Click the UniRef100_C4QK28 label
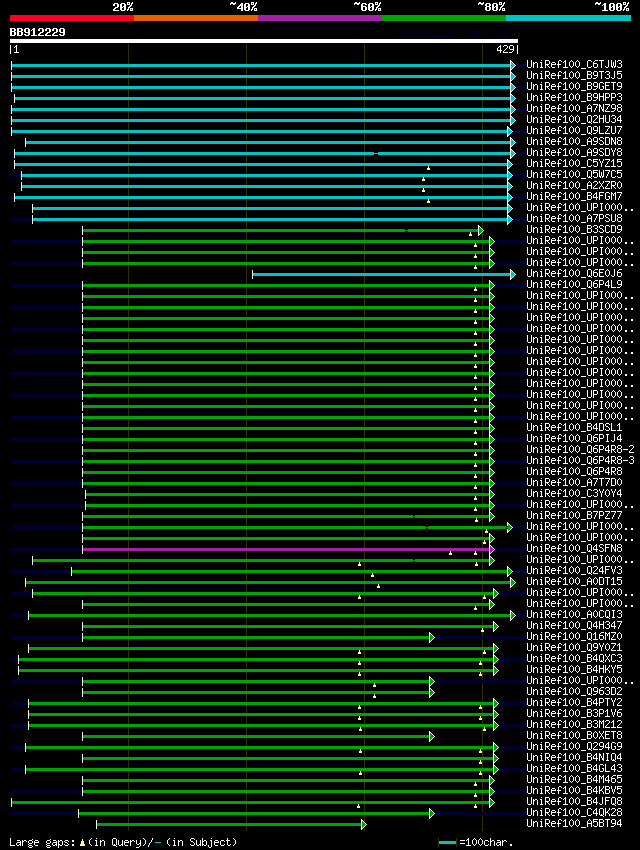This screenshot has height=850, width=640. coord(574,813)
